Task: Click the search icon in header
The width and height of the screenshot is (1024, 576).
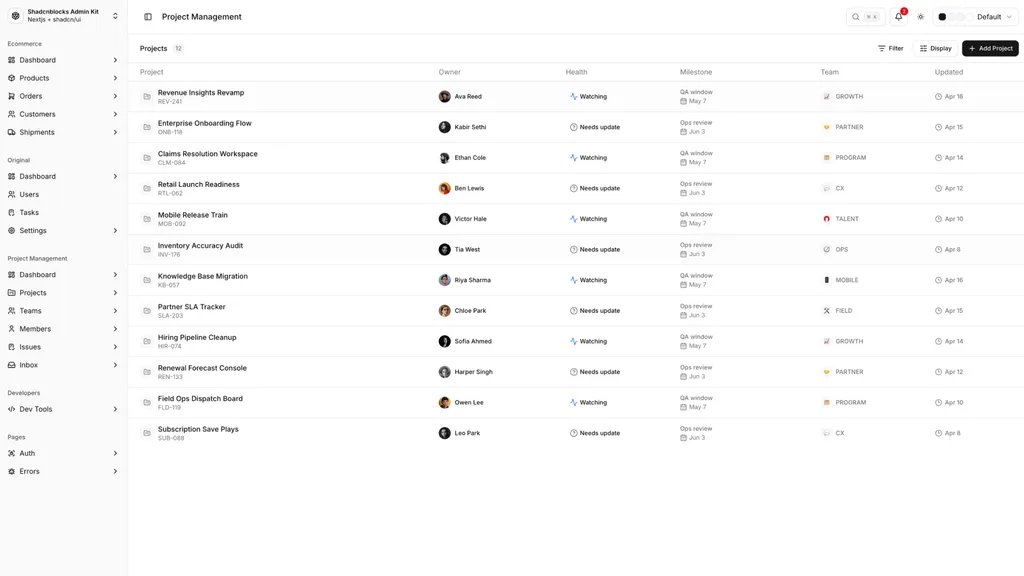Action: [856, 17]
